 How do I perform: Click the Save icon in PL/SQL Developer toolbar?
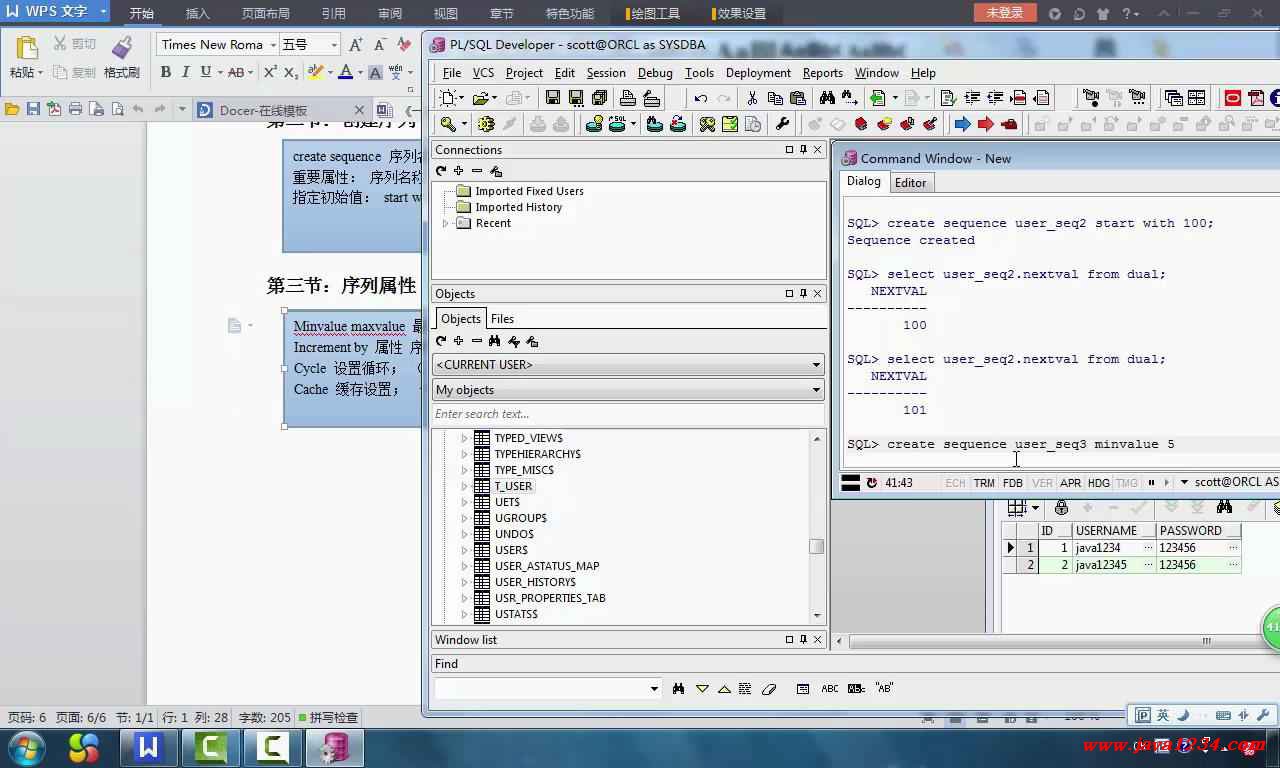tap(552, 98)
